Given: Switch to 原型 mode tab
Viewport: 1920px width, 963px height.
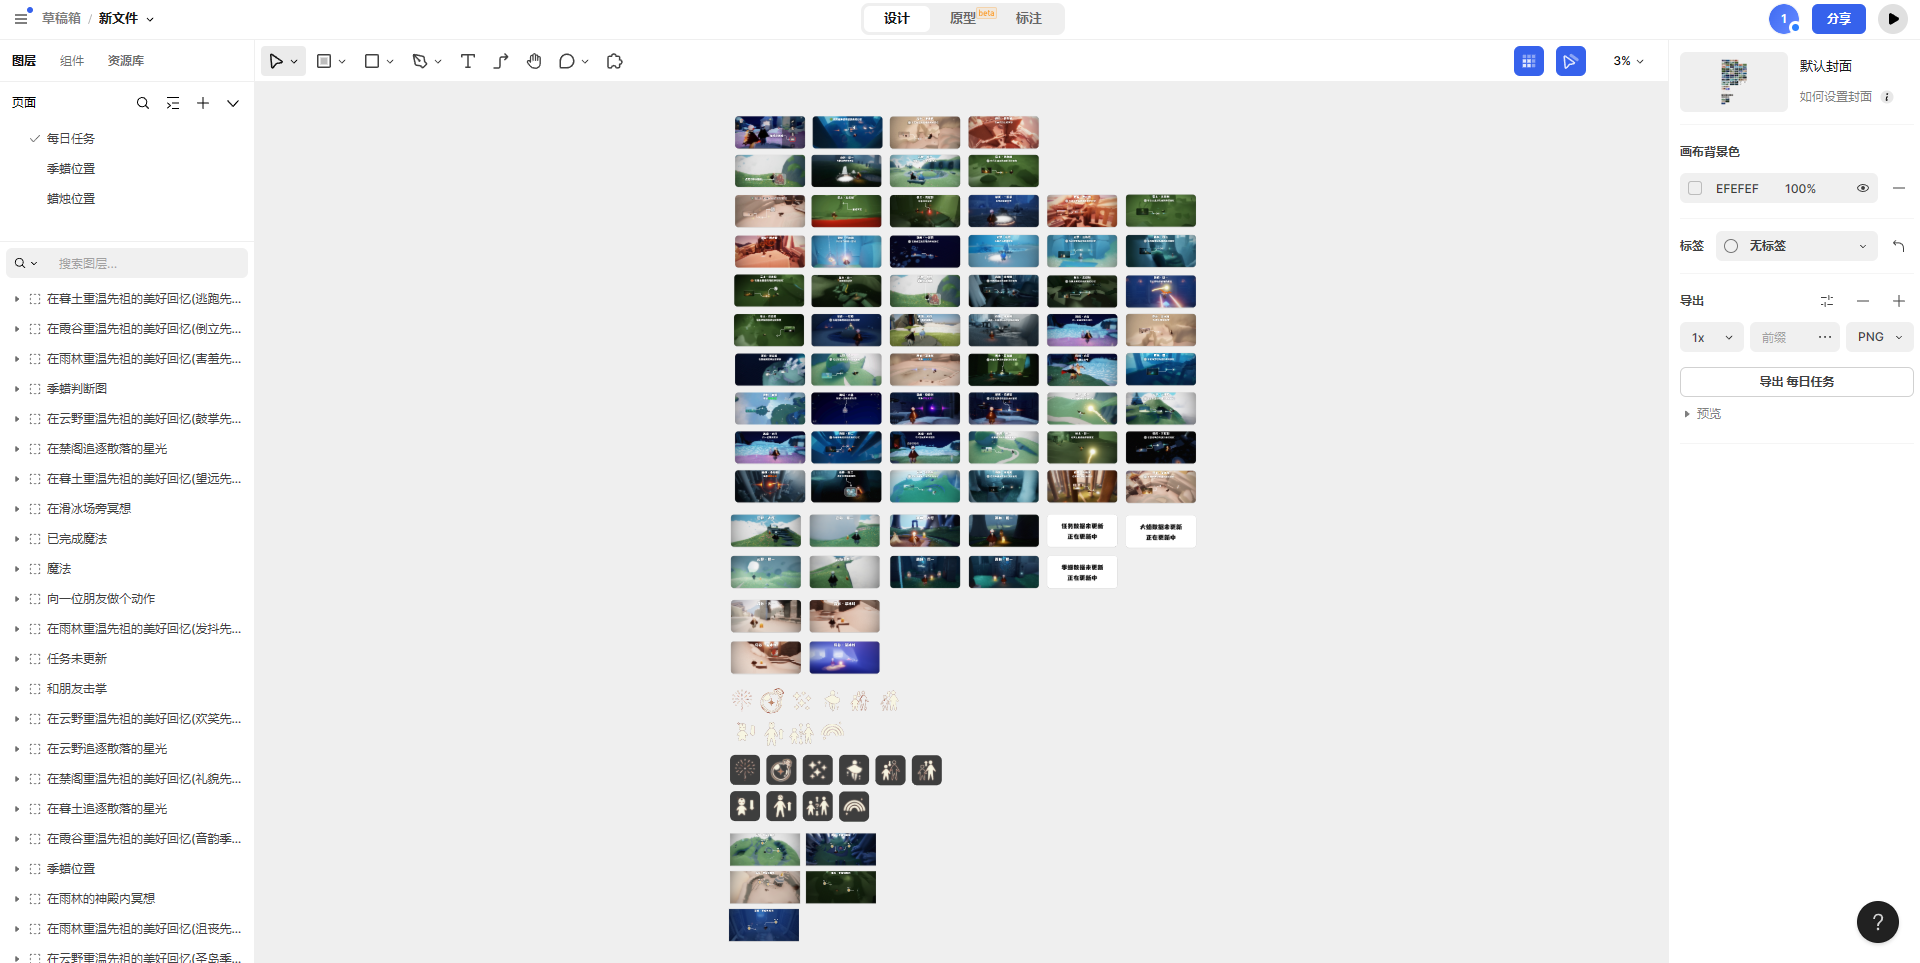Looking at the screenshot, I should [x=963, y=18].
